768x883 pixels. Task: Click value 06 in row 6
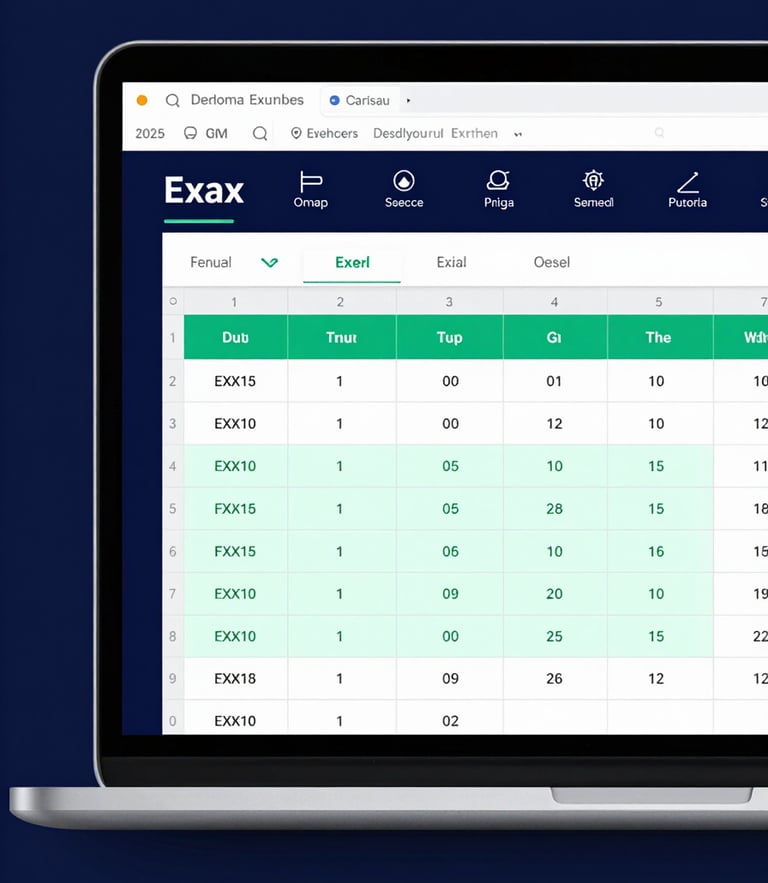pos(450,551)
